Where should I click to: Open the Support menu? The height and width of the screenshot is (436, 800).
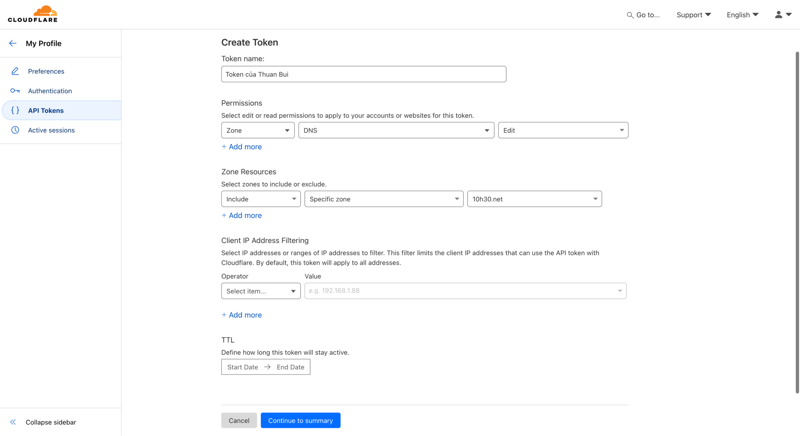coord(693,15)
